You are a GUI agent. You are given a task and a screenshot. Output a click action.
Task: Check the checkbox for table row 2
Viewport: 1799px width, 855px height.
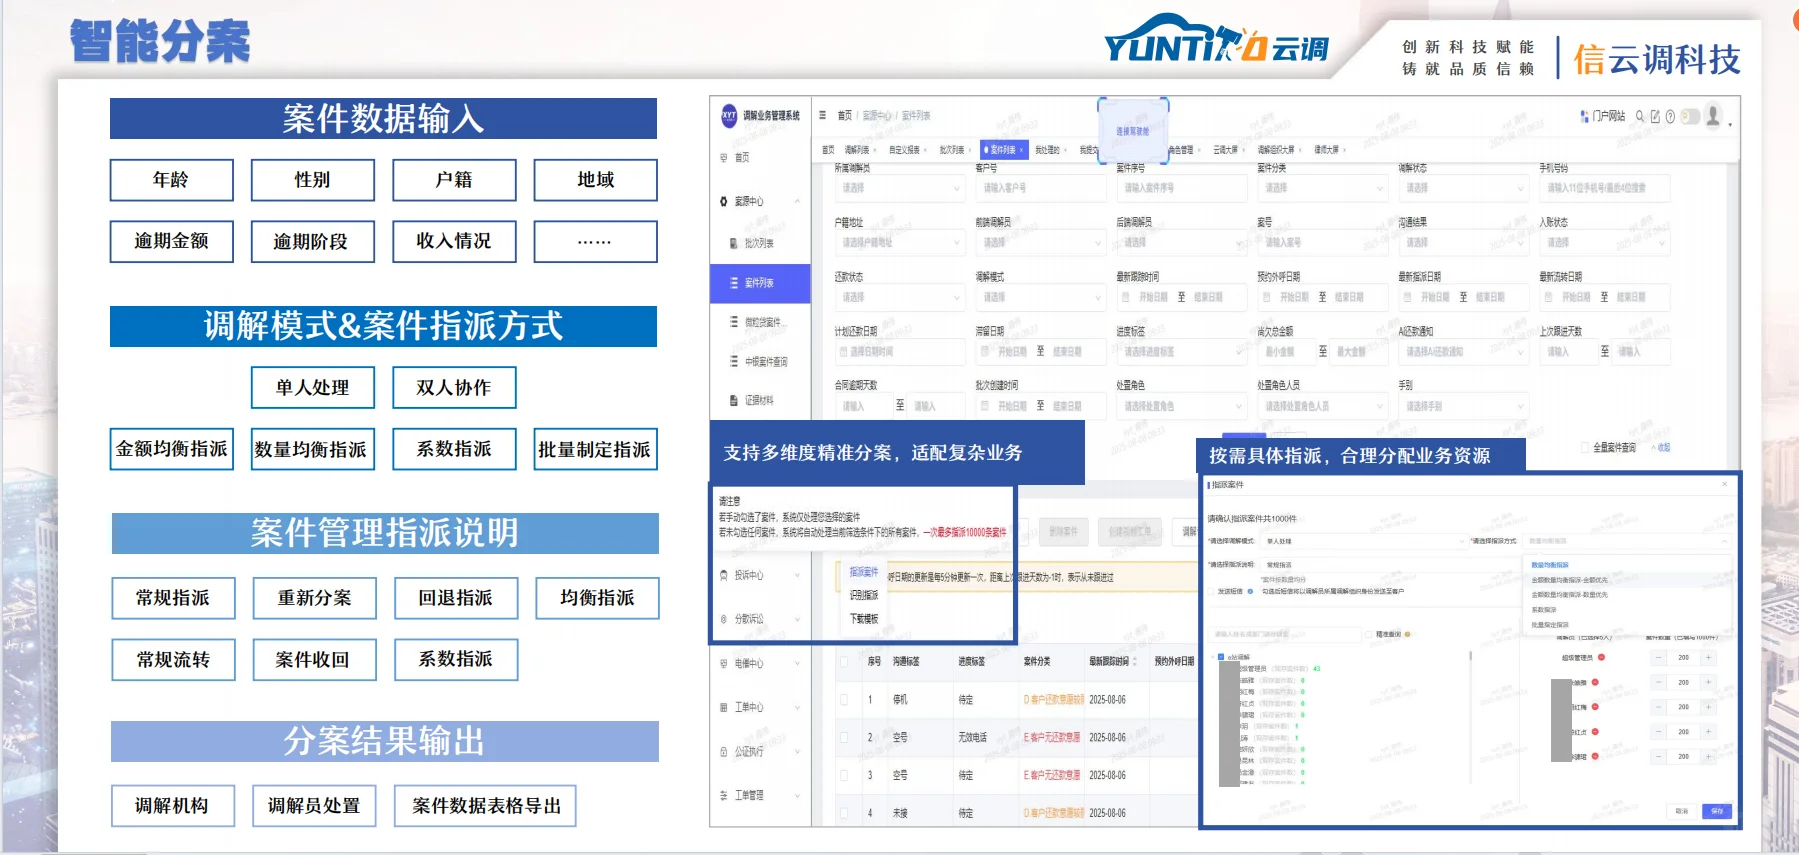[x=844, y=737]
